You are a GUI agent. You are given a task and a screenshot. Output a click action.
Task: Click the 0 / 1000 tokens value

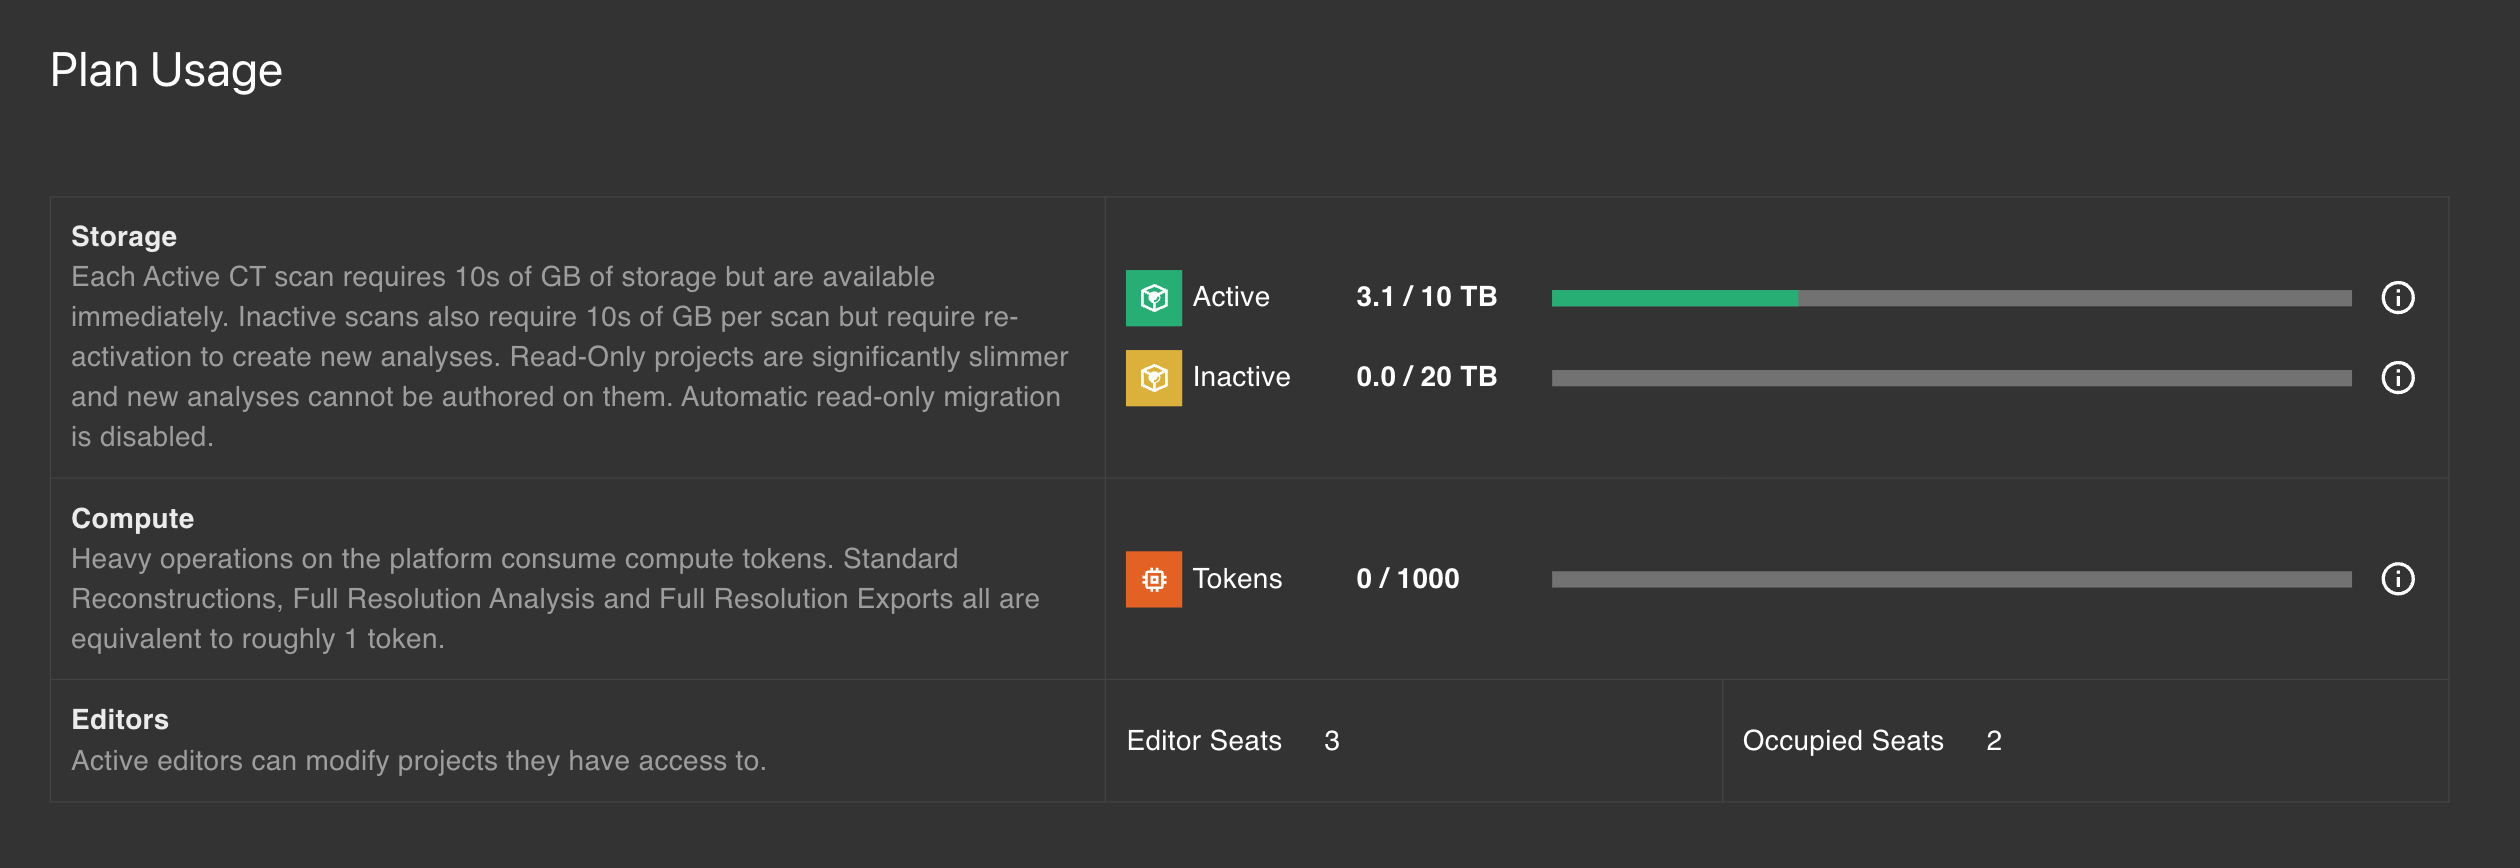1406,578
